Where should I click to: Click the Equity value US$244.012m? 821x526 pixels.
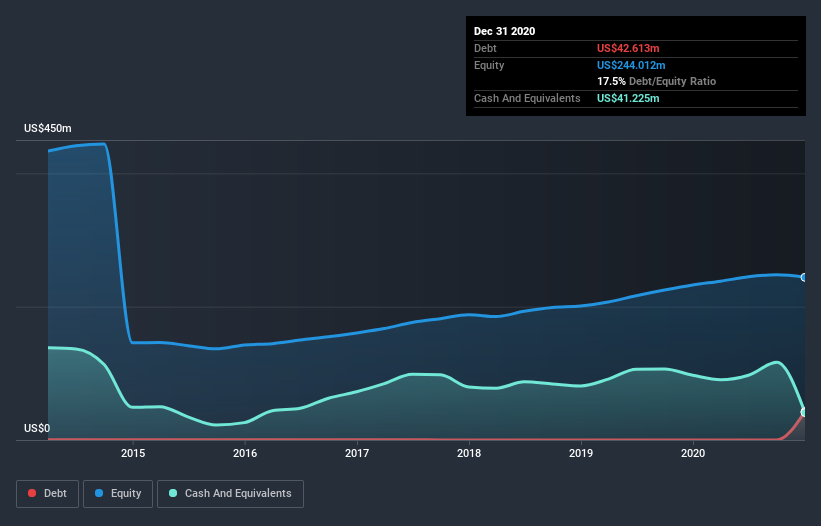[x=631, y=65]
